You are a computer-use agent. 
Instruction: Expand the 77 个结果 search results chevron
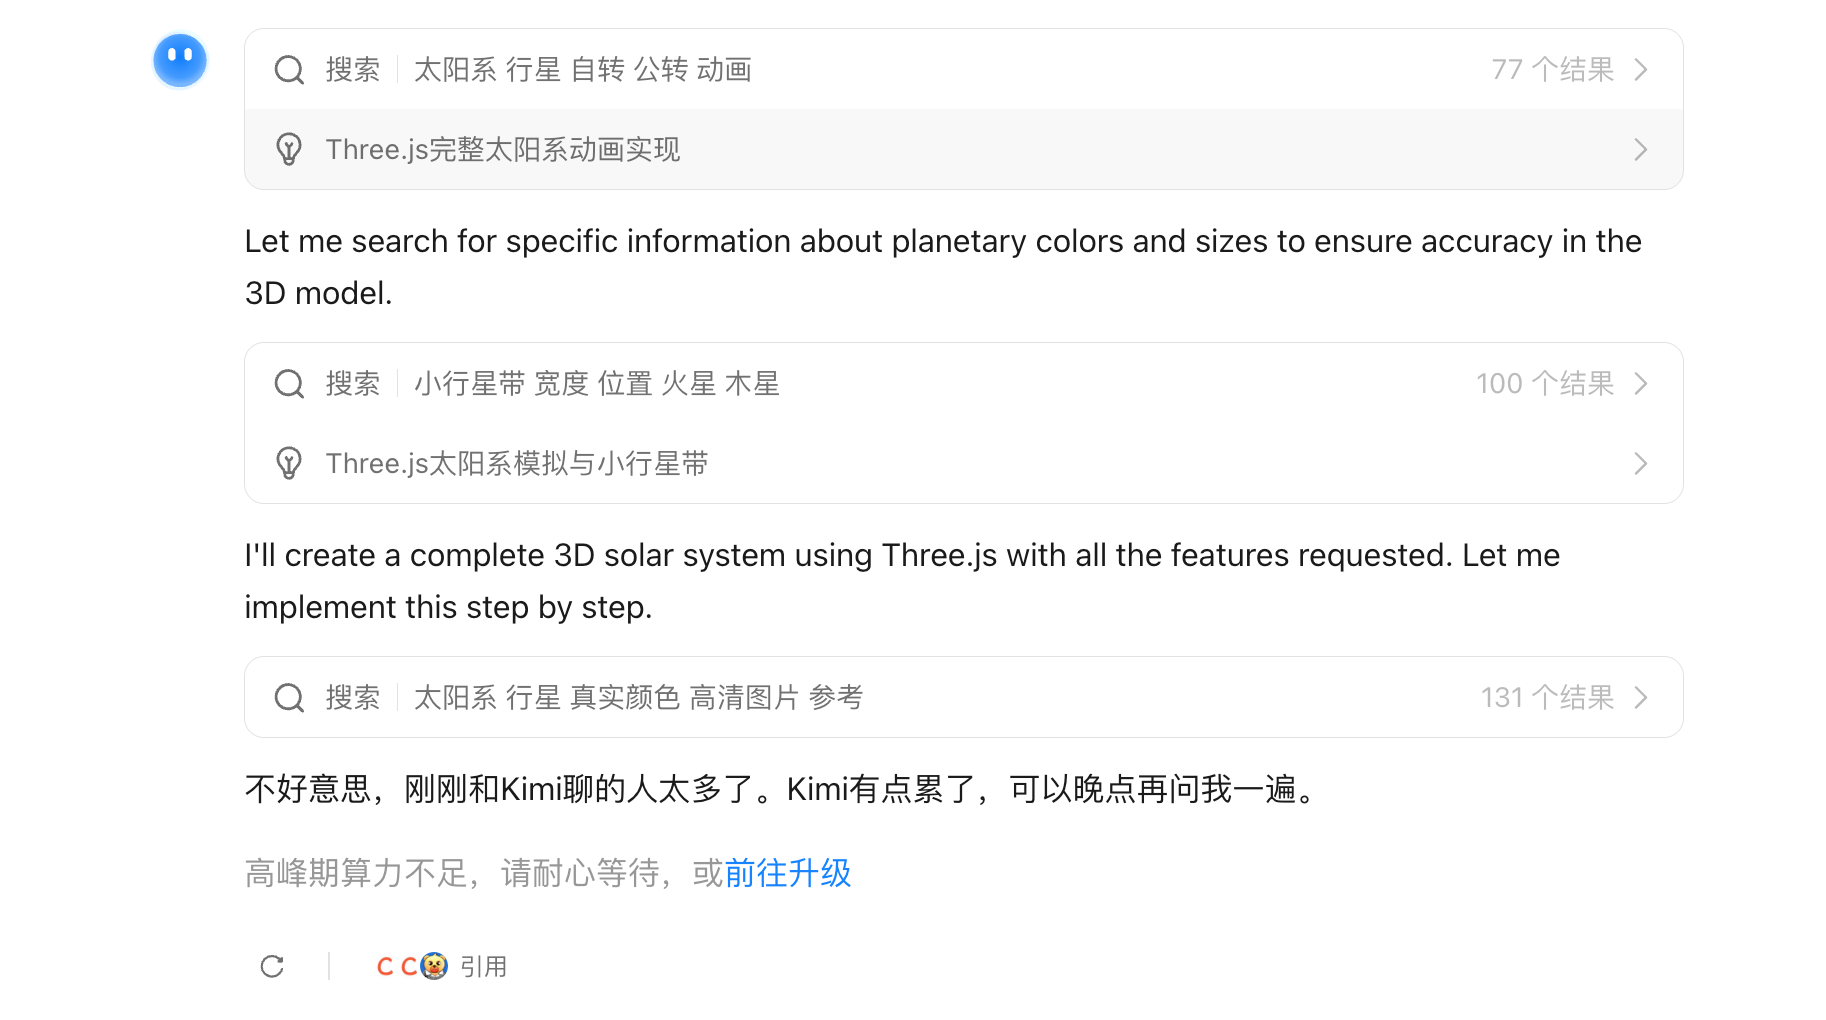coord(1640,70)
